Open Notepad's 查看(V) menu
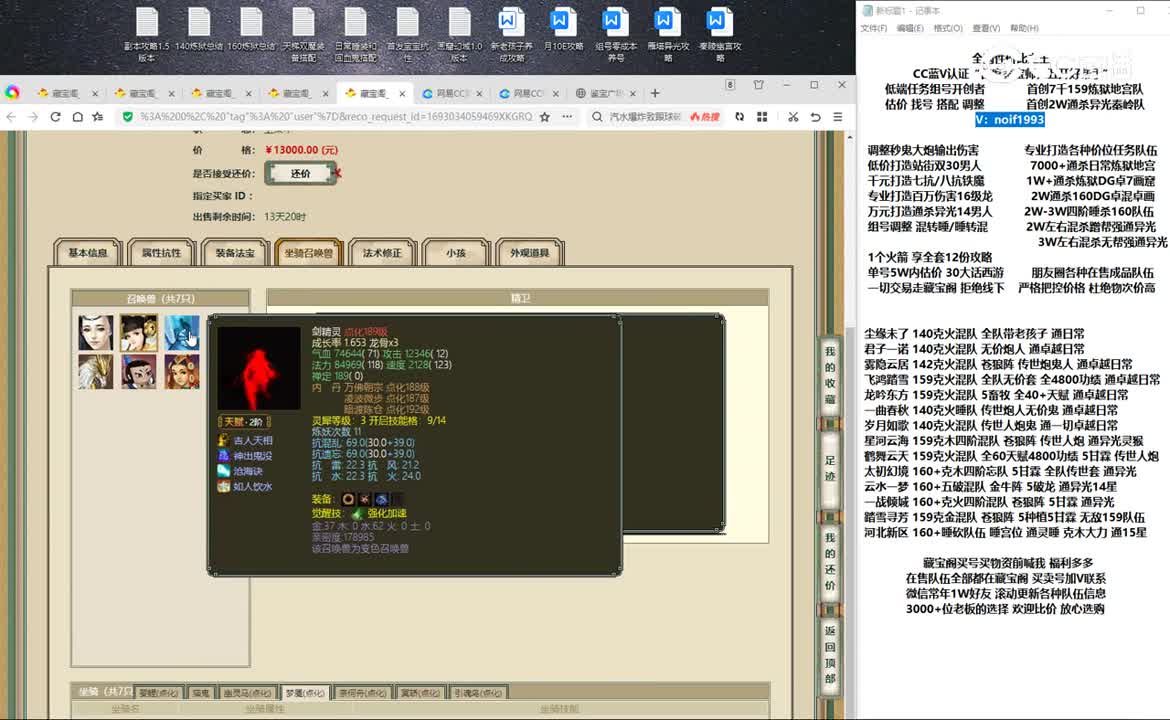Image resolution: width=1170 pixels, height=720 pixels. coord(986,28)
